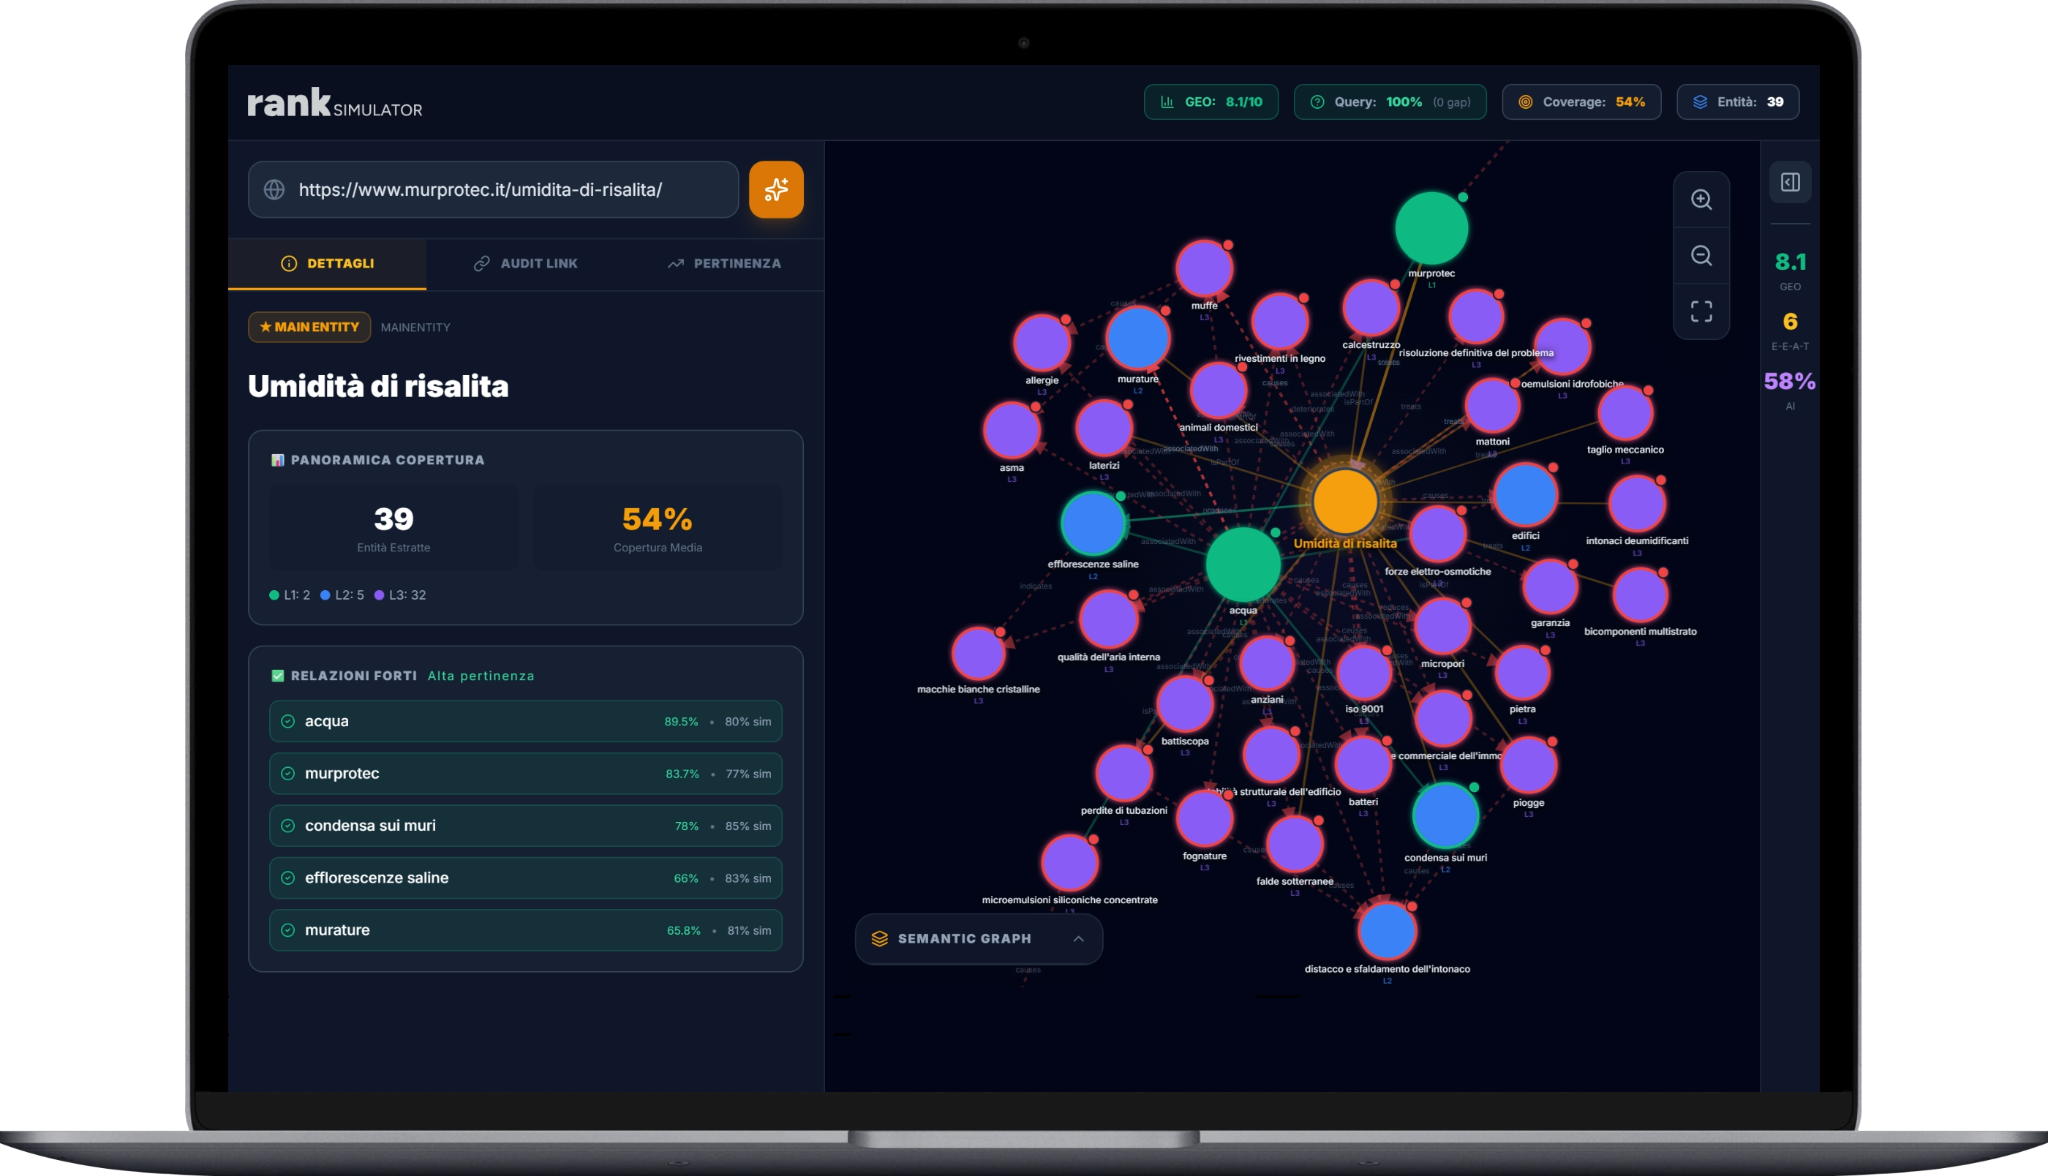Click the check circle beside acqua
The height and width of the screenshot is (1176, 2048).
pos(288,721)
